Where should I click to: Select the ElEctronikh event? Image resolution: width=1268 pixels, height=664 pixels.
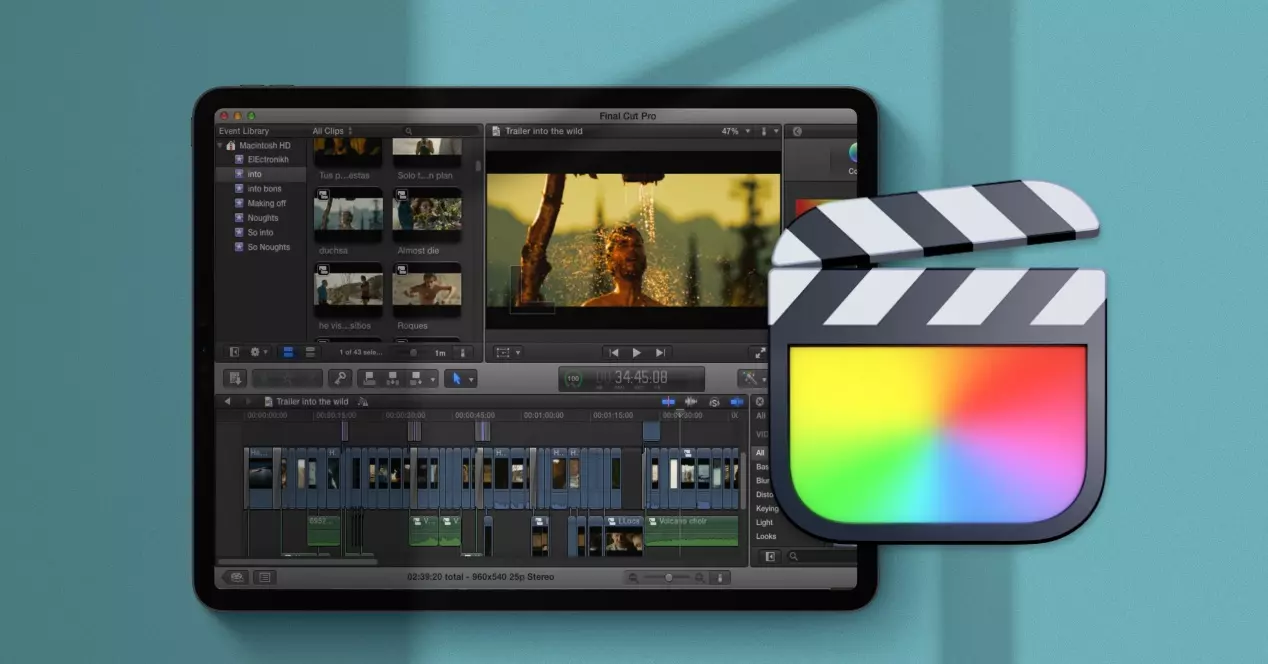click(268, 160)
